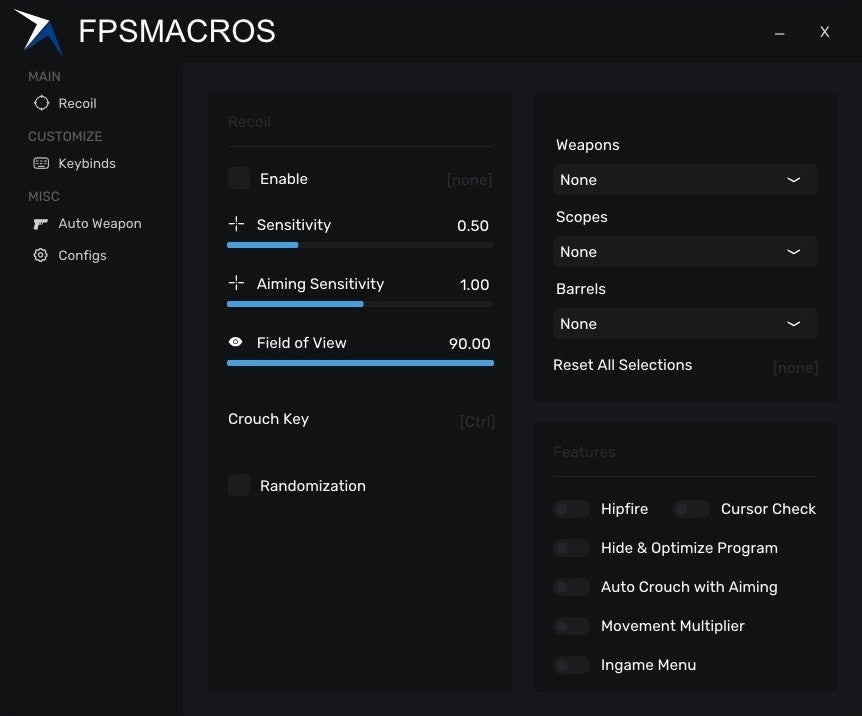Select the Recoil crosshair icon in sidebar
Screen dimensions: 862x716
(41, 103)
